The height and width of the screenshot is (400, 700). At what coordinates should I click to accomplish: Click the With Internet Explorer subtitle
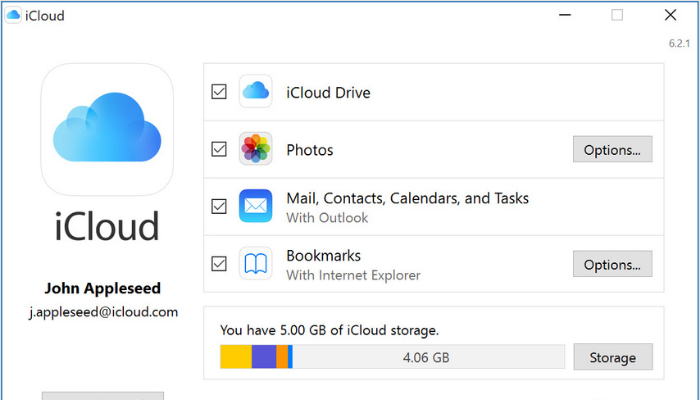[354, 275]
